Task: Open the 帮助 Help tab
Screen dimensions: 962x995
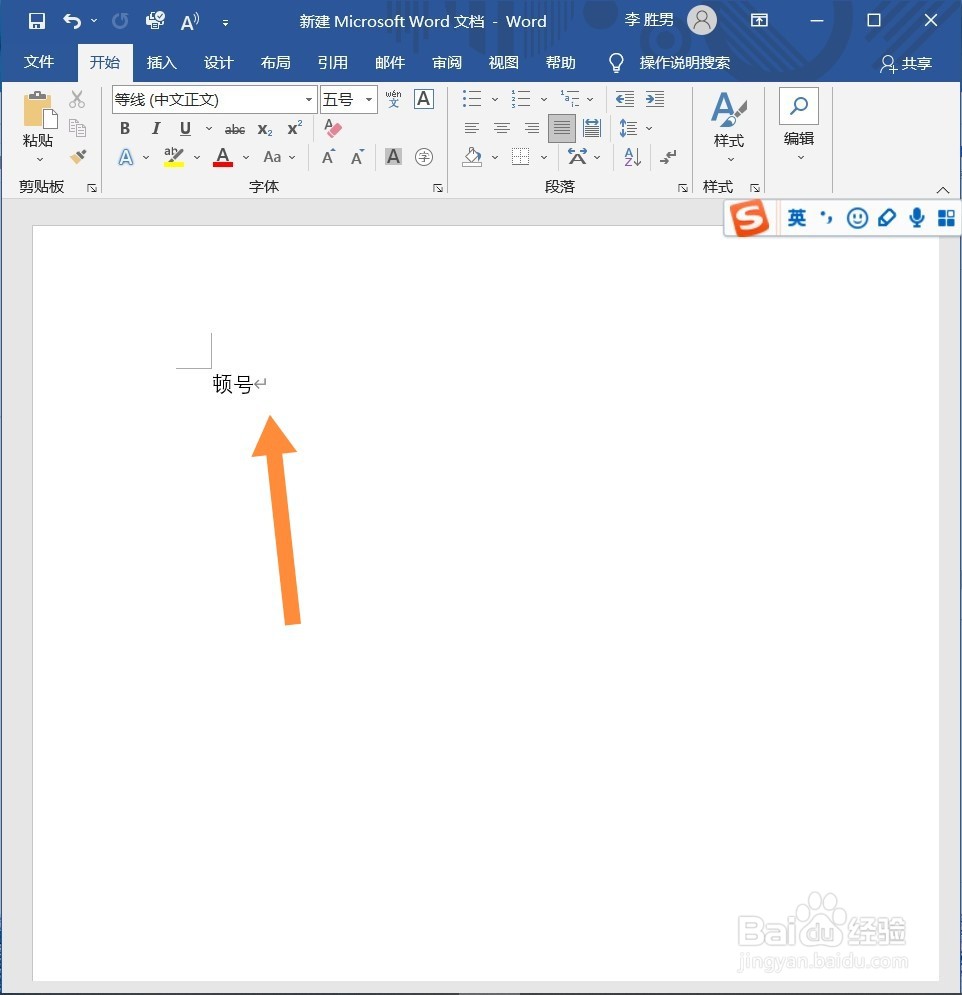Action: (560, 62)
